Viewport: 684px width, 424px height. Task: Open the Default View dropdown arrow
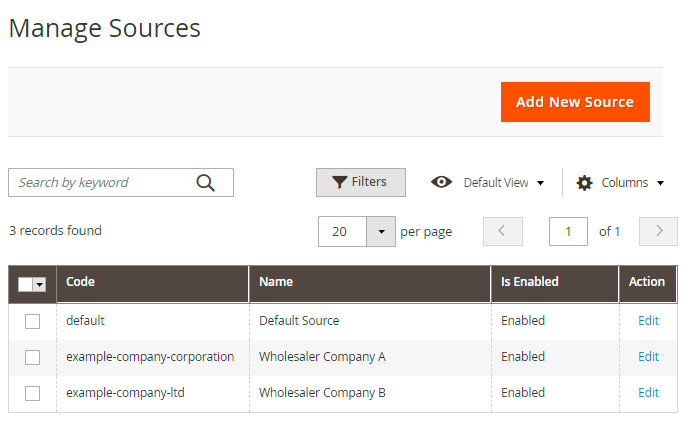[541, 183]
